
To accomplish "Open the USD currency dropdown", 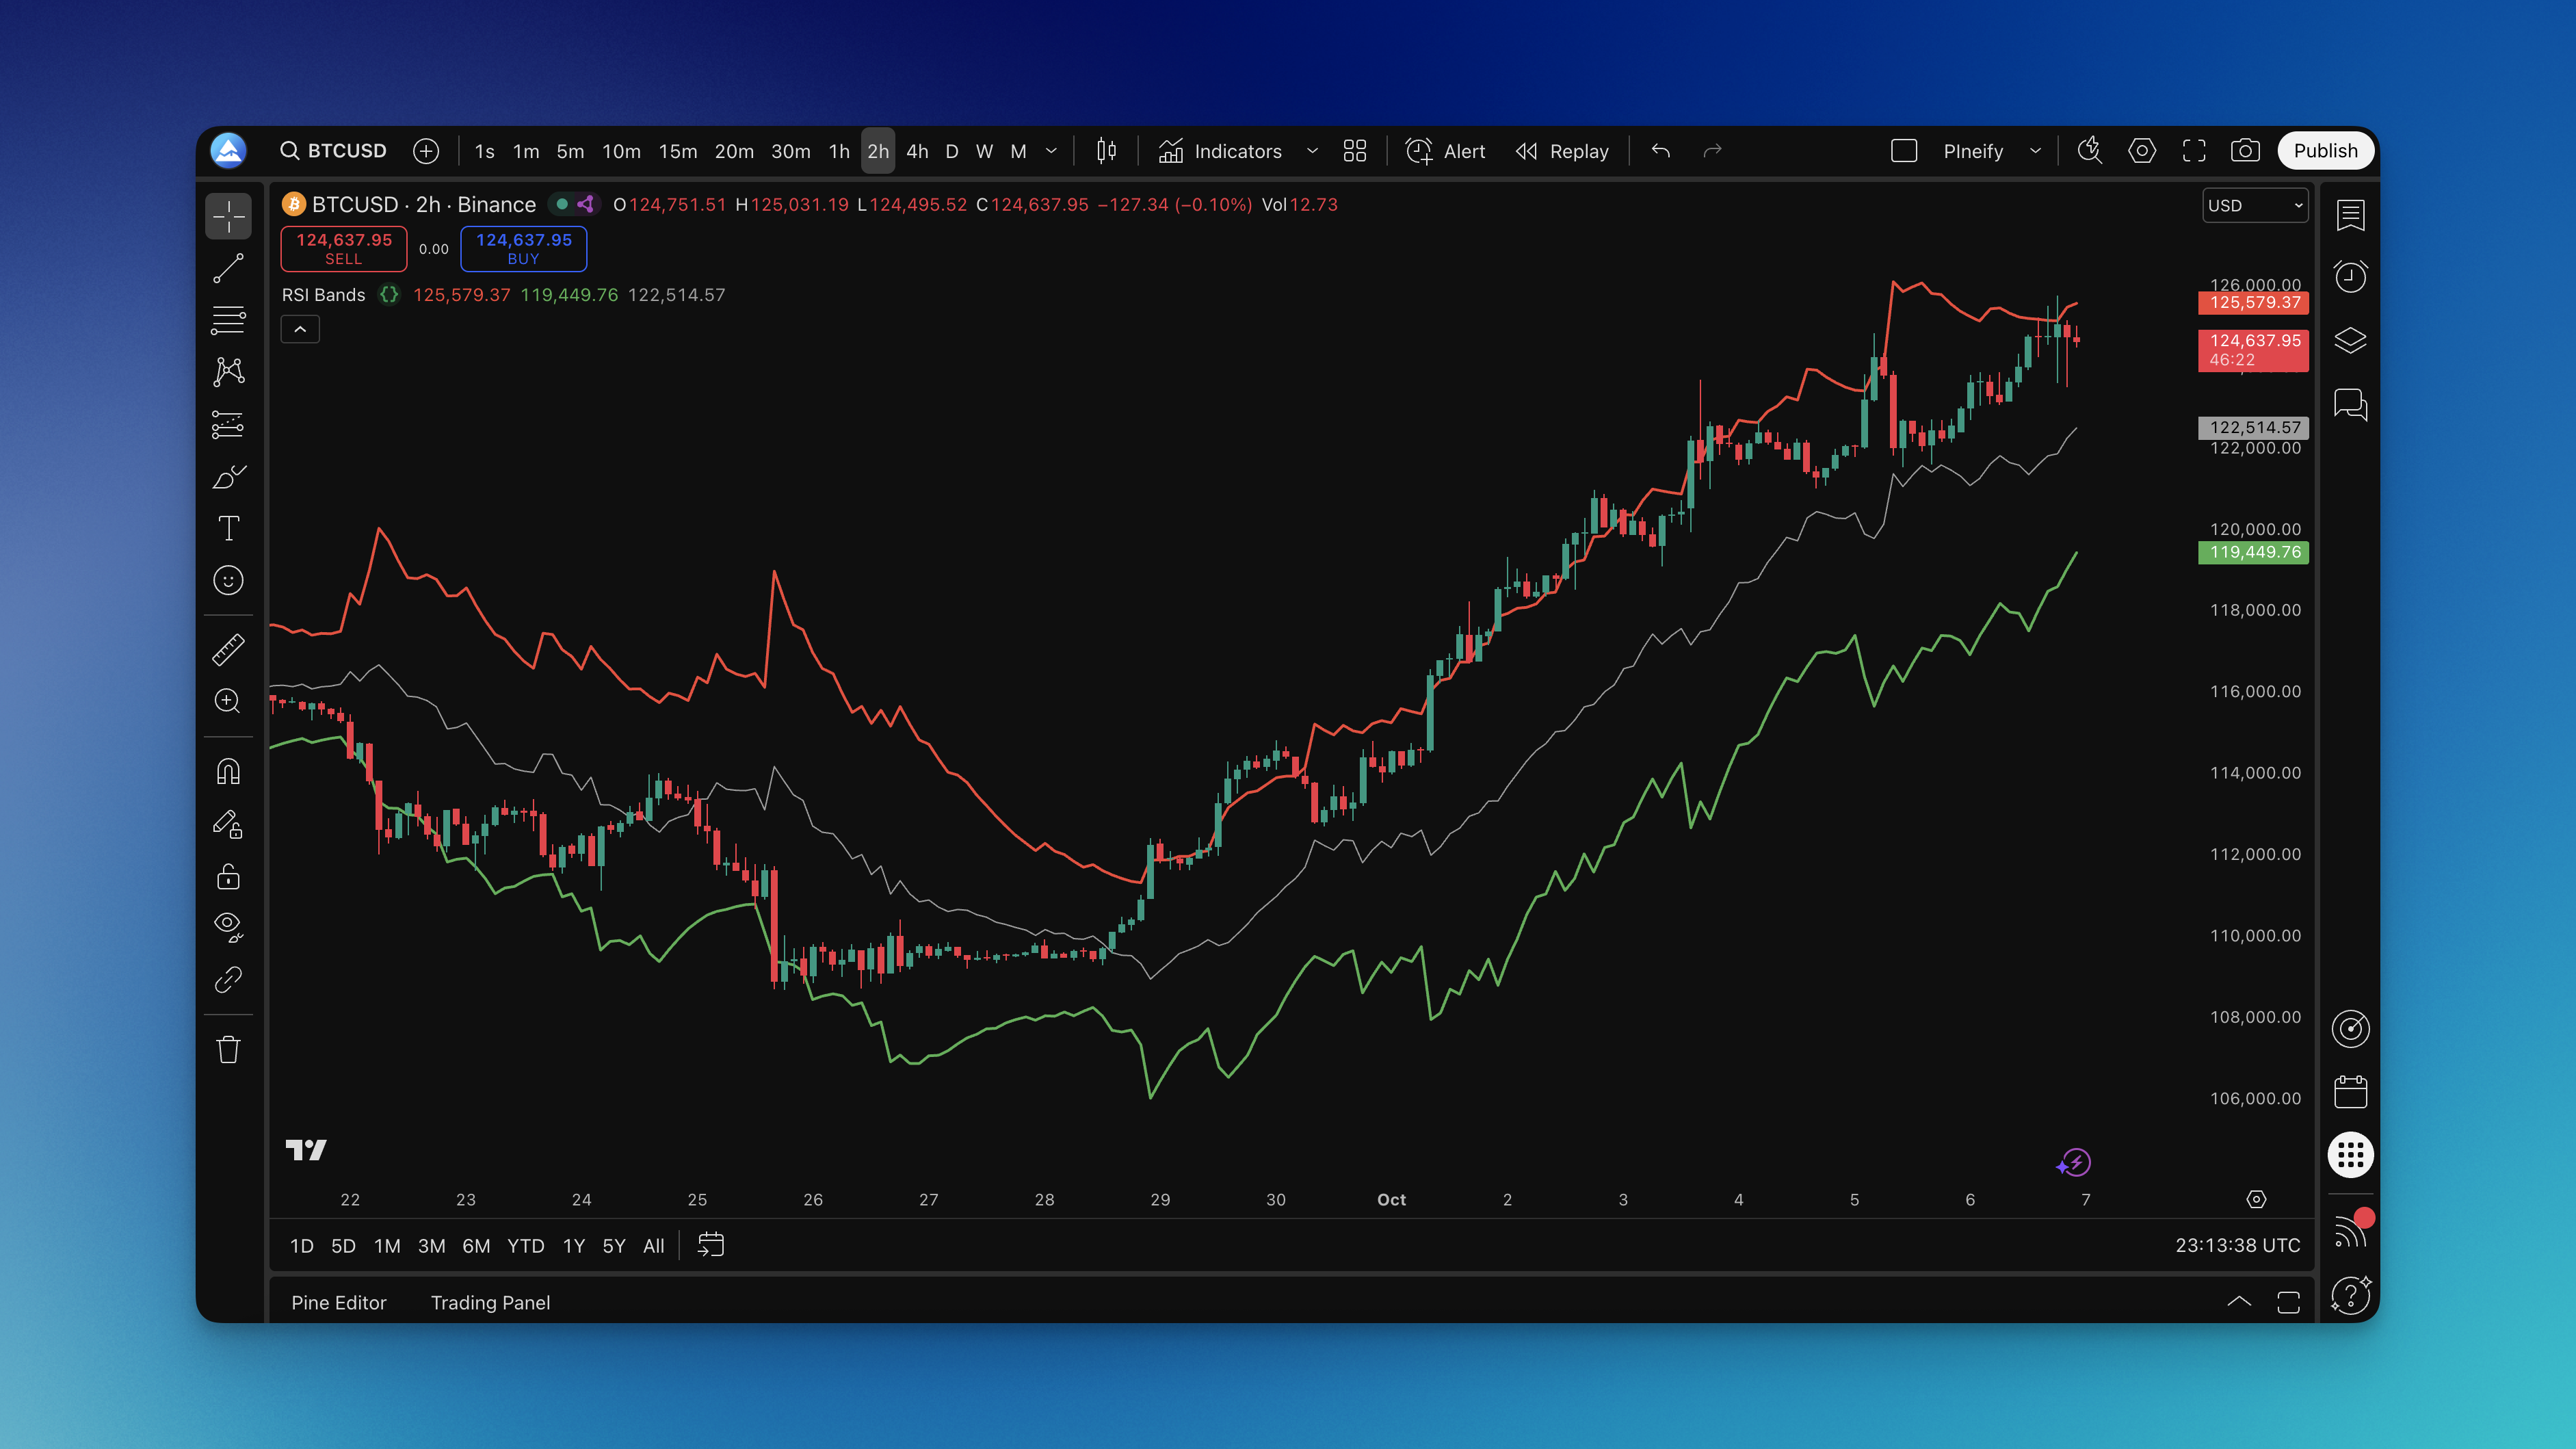I will [x=2255, y=205].
